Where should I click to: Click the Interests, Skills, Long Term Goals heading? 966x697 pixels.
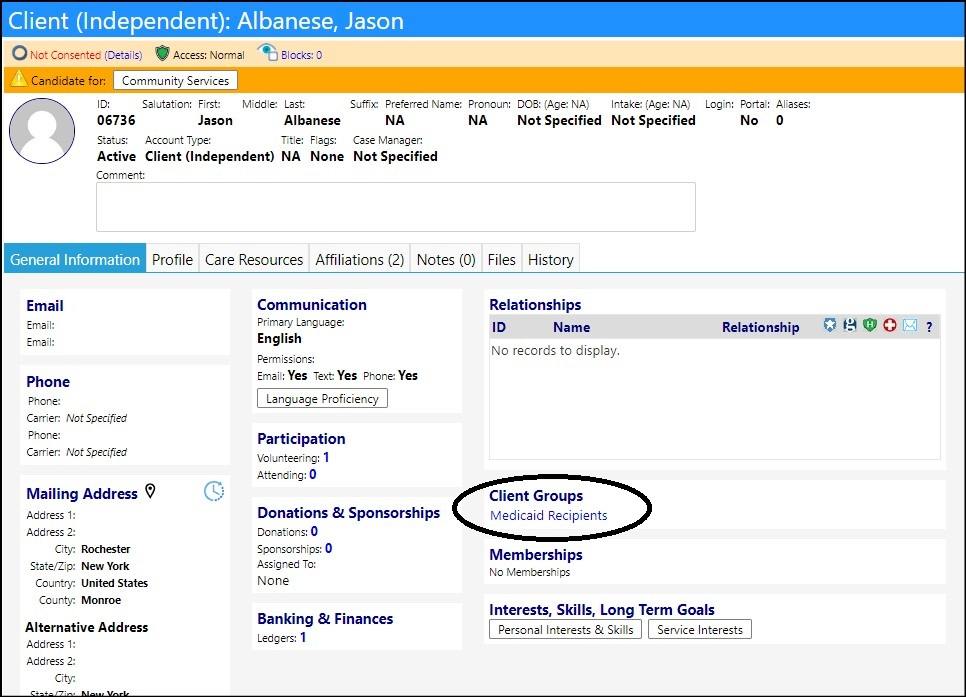click(x=602, y=609)
